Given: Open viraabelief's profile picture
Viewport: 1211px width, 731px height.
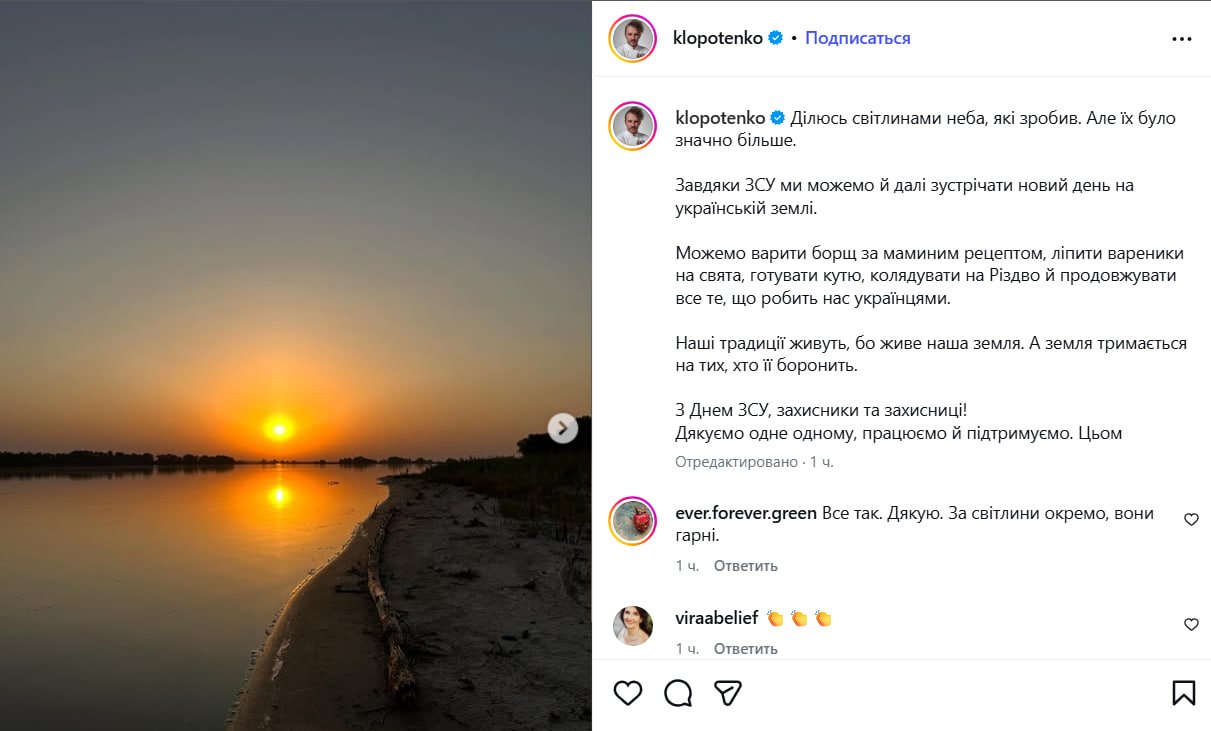Looking at the screenshot, I should point(633,626).
